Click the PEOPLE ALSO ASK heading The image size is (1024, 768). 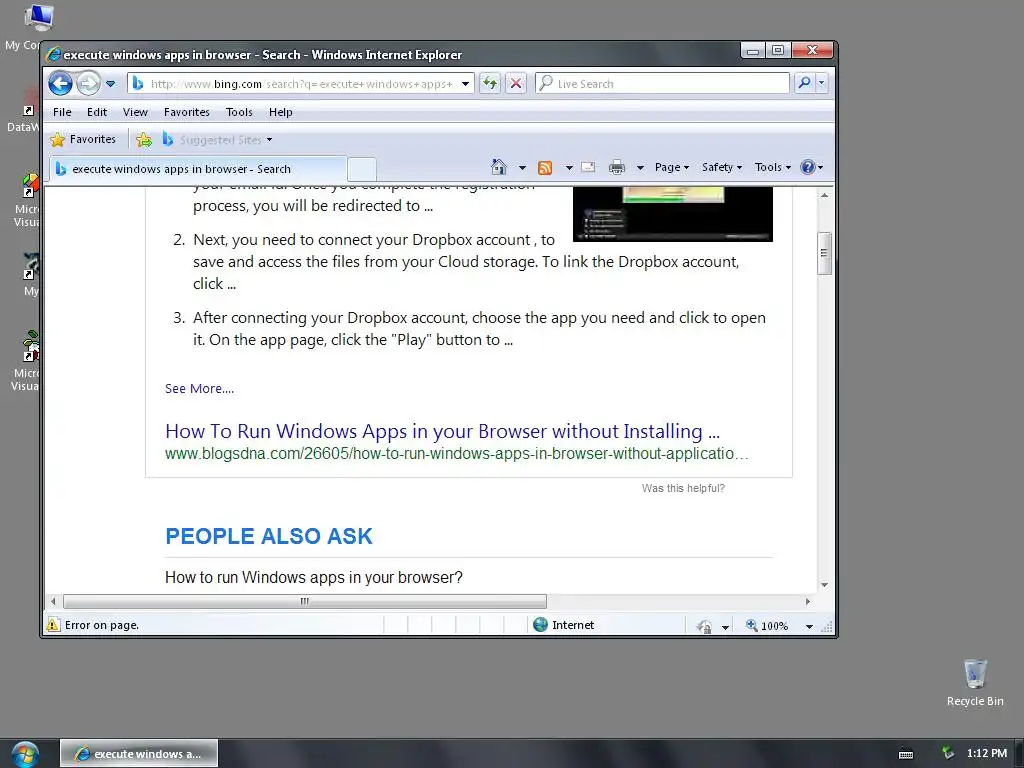(x=268, y=536)
